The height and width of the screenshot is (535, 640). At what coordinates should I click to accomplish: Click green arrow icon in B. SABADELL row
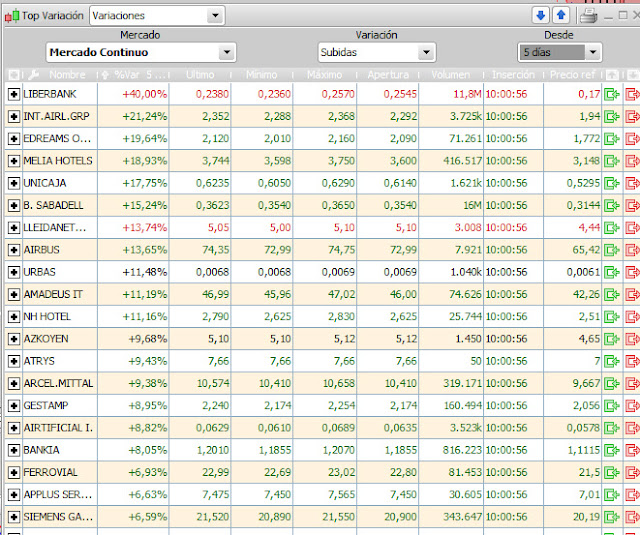[x=612, y=206]
